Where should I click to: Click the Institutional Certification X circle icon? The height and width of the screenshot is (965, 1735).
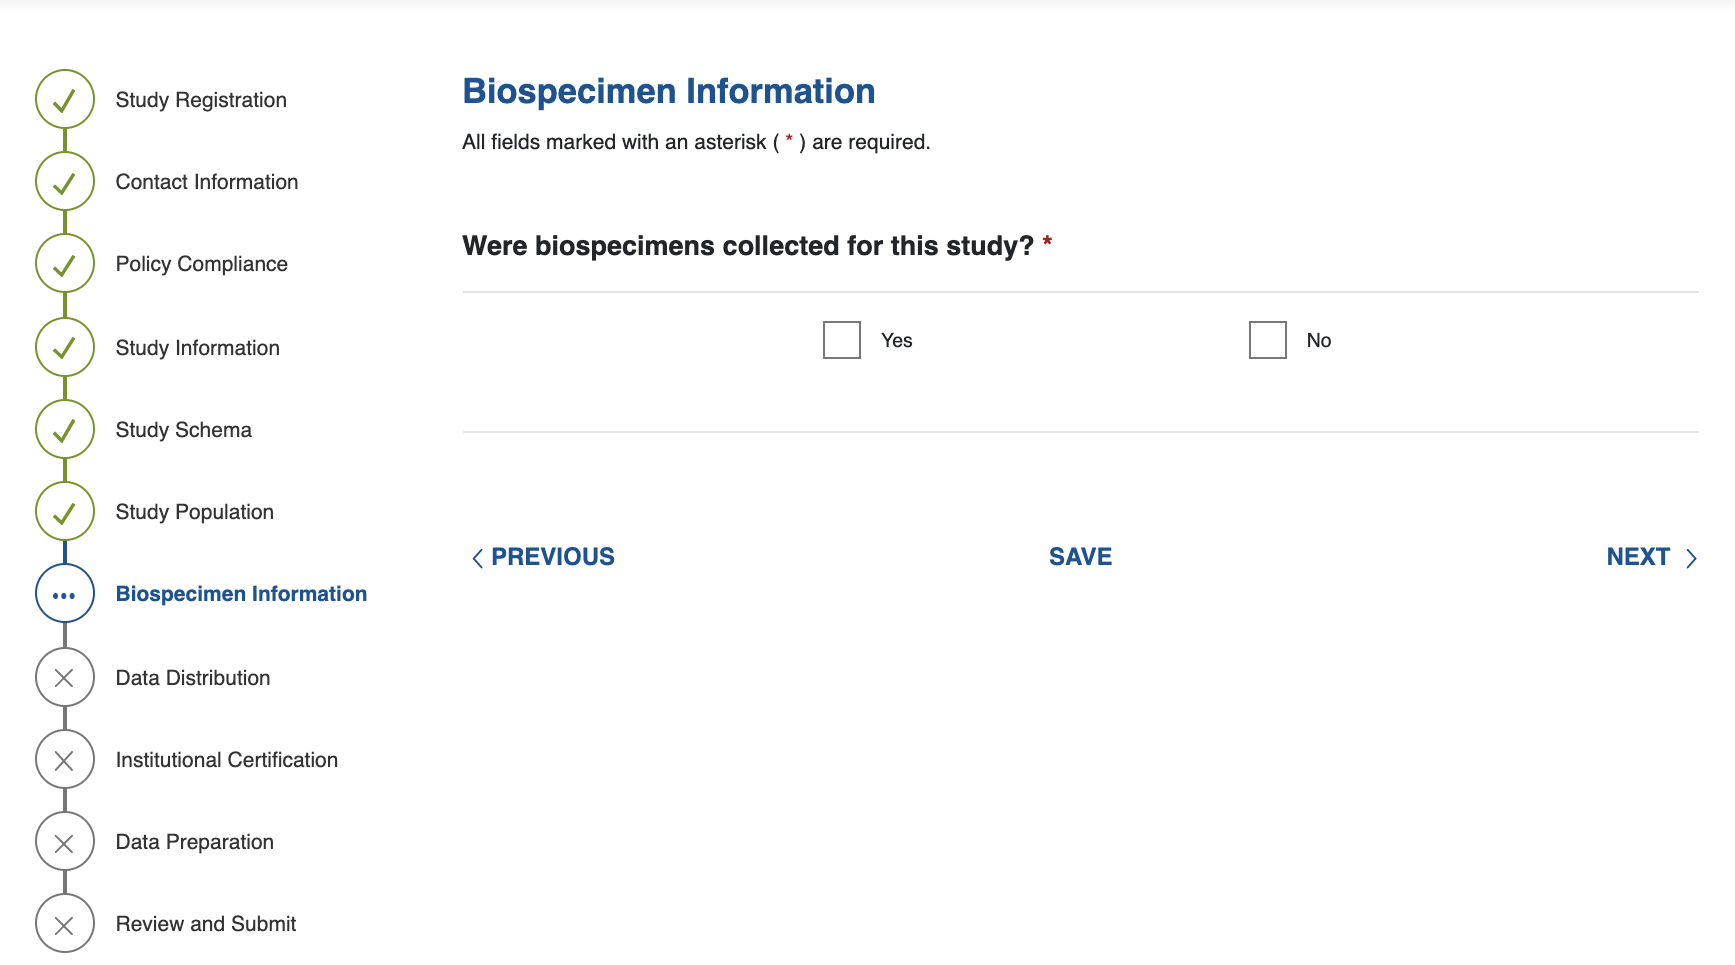[x=65, y=760]
